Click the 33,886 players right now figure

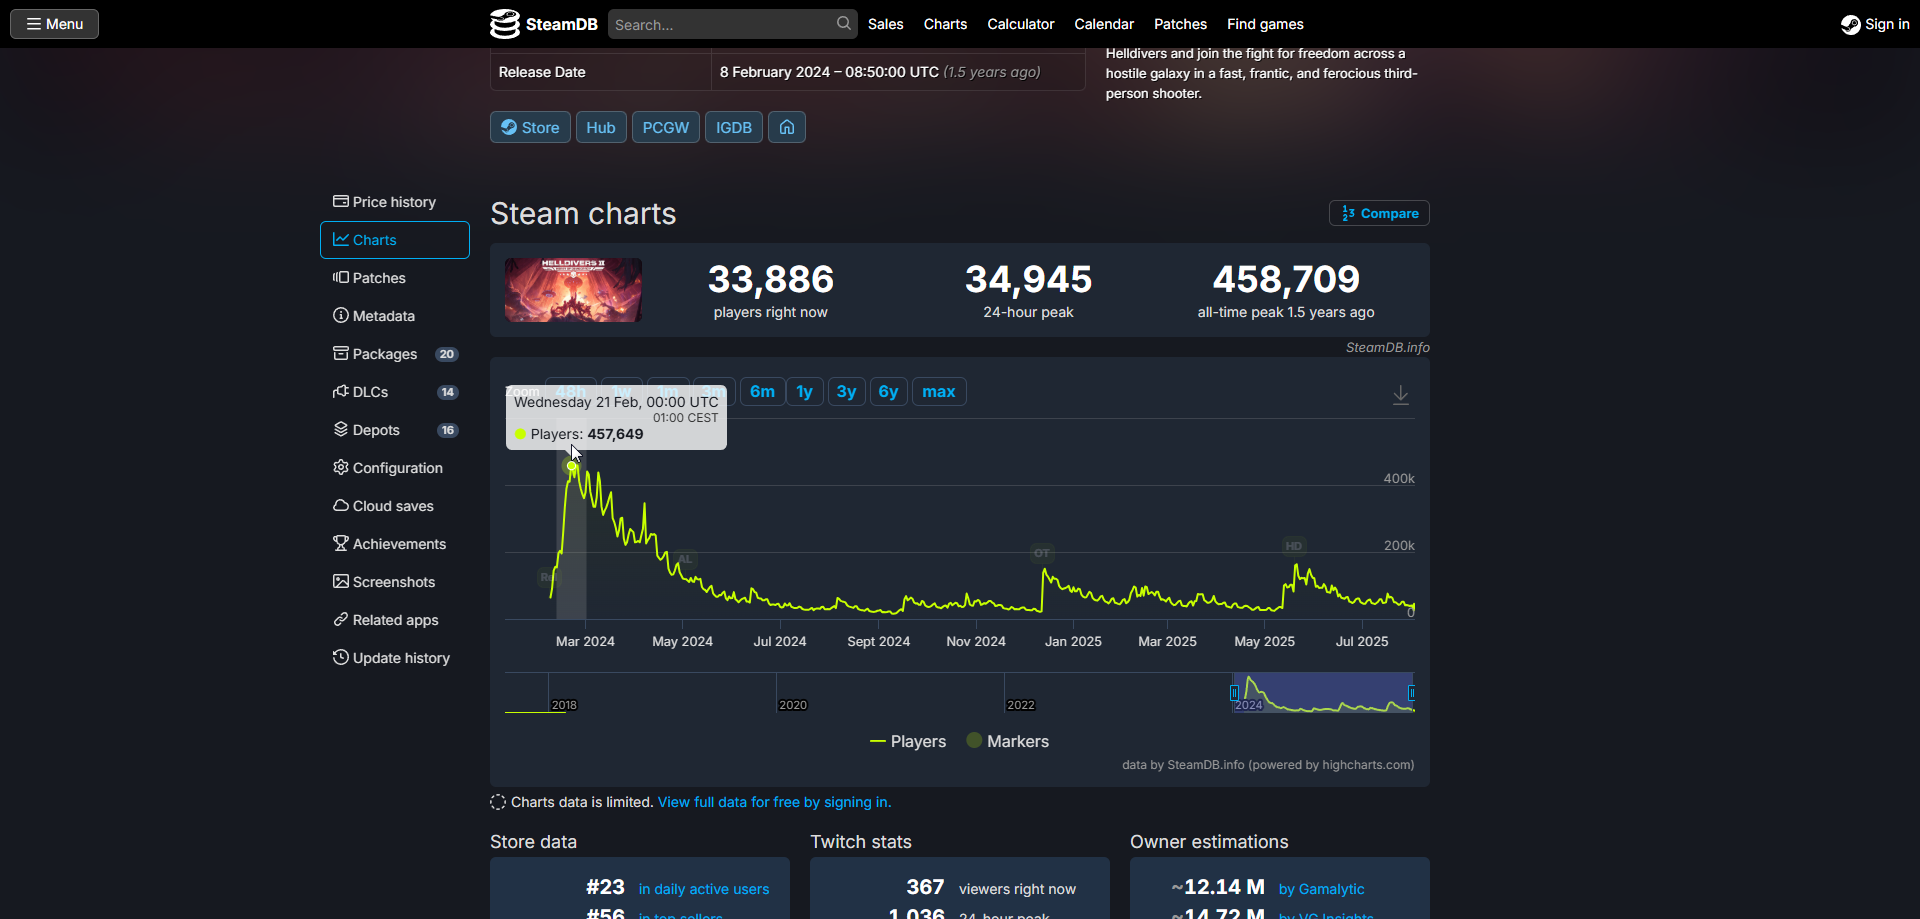point(771,279)
